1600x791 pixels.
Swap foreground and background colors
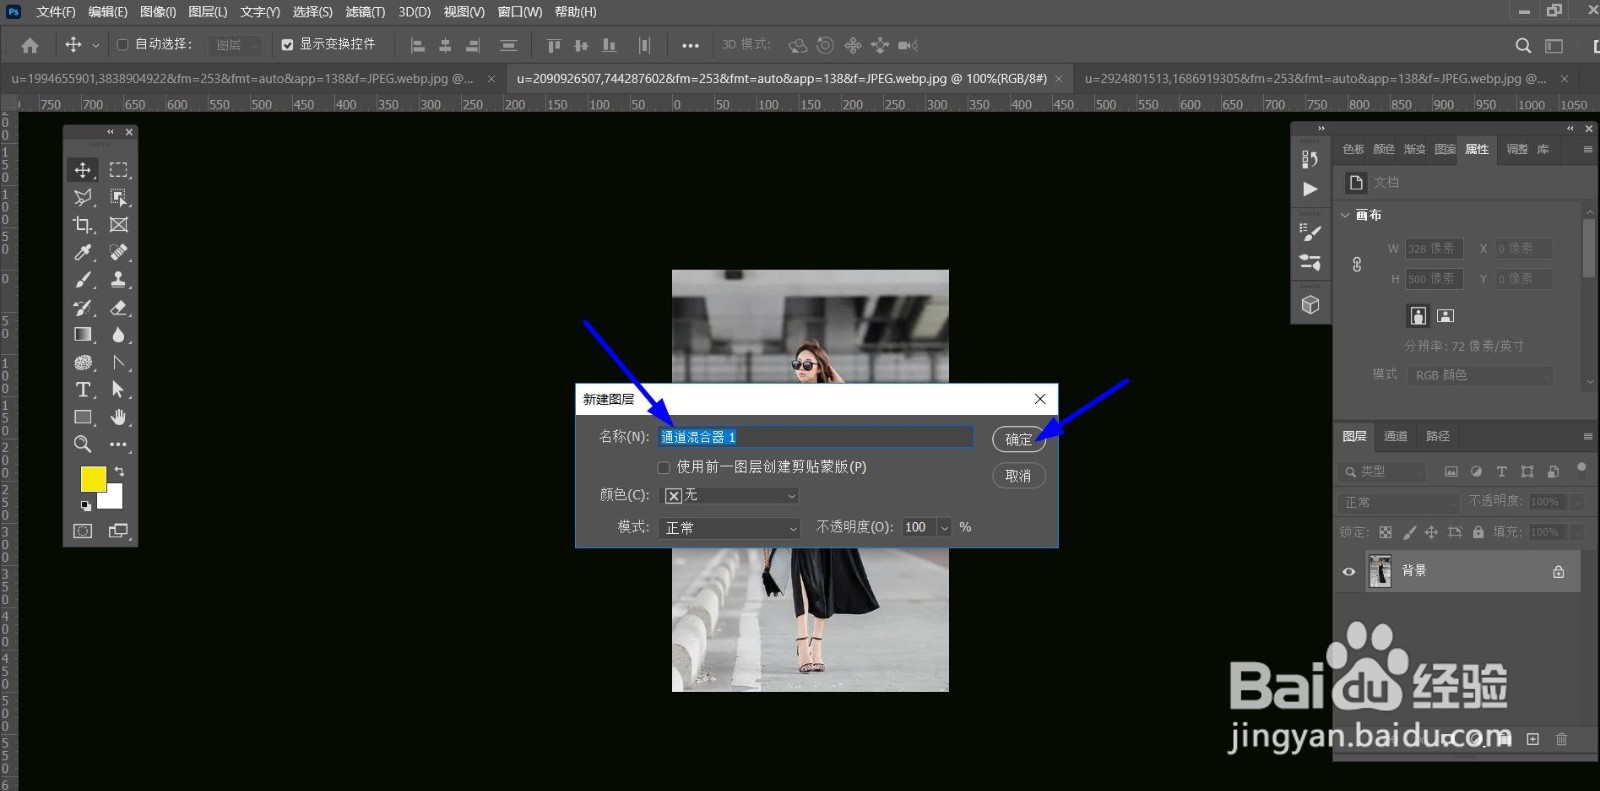point(119,471)
